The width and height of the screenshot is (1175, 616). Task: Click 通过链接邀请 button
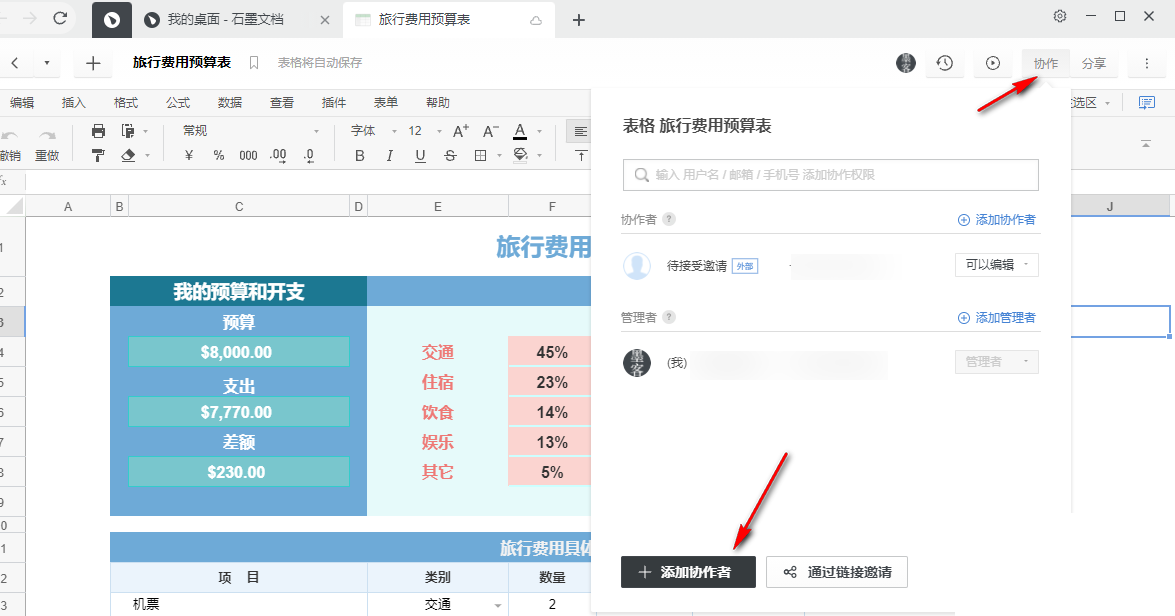(x=837, y=572)
